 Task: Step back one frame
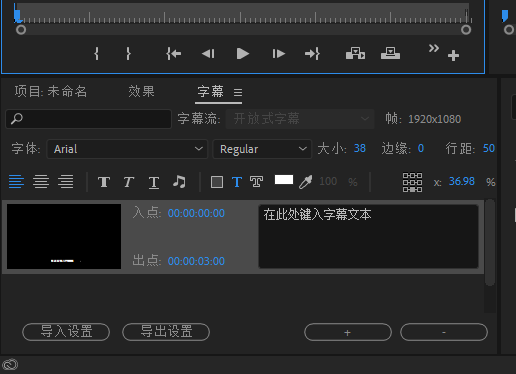point(208,54)
